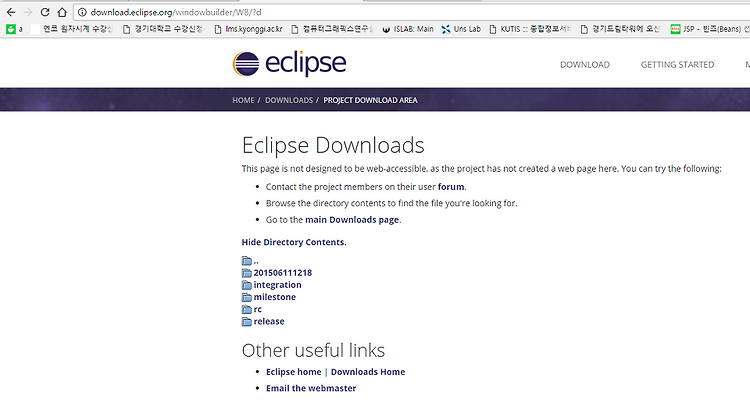750x406 pixels.
Task: Open the Downloads Home link
Action: click(368, 372)
